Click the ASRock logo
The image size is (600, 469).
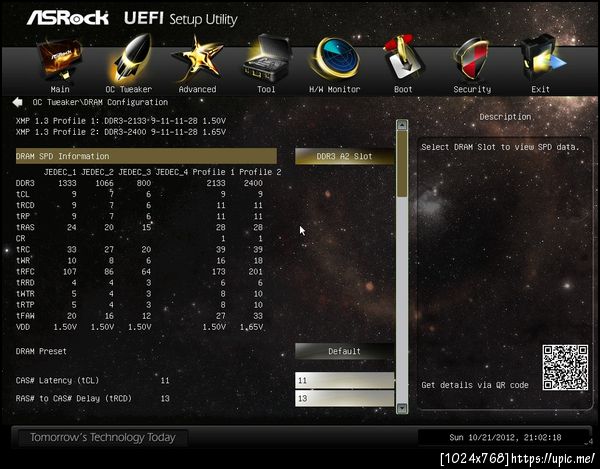click(68, 18)
